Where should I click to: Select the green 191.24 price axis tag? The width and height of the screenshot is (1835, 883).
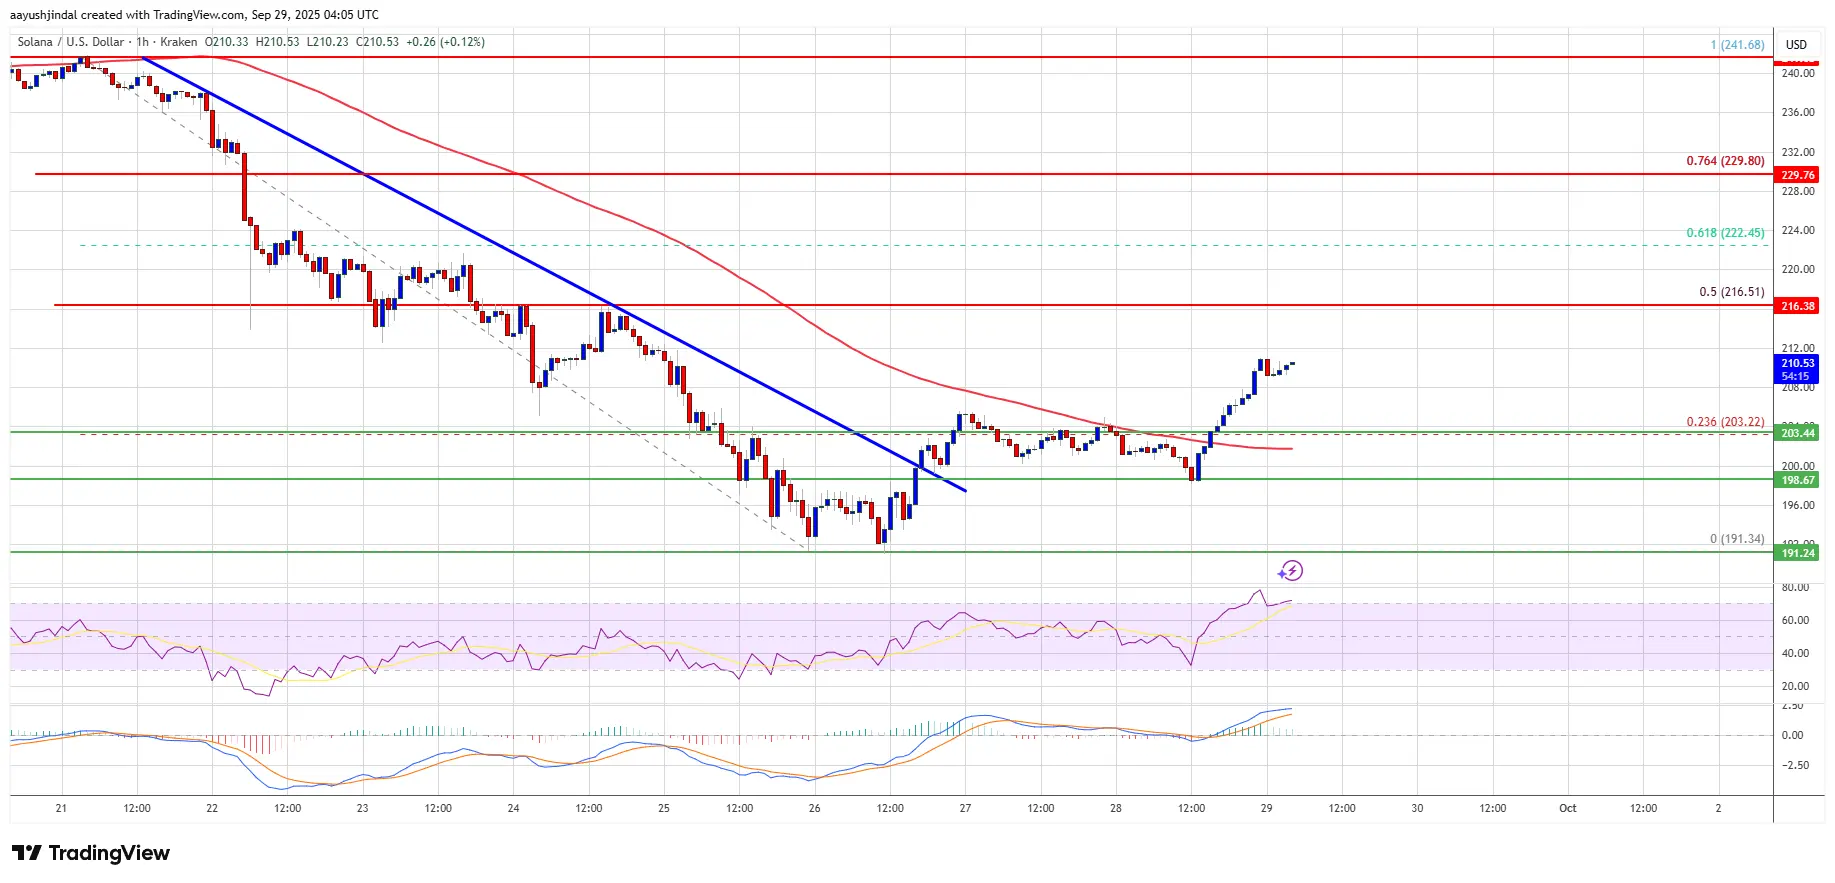[1797, 553]
